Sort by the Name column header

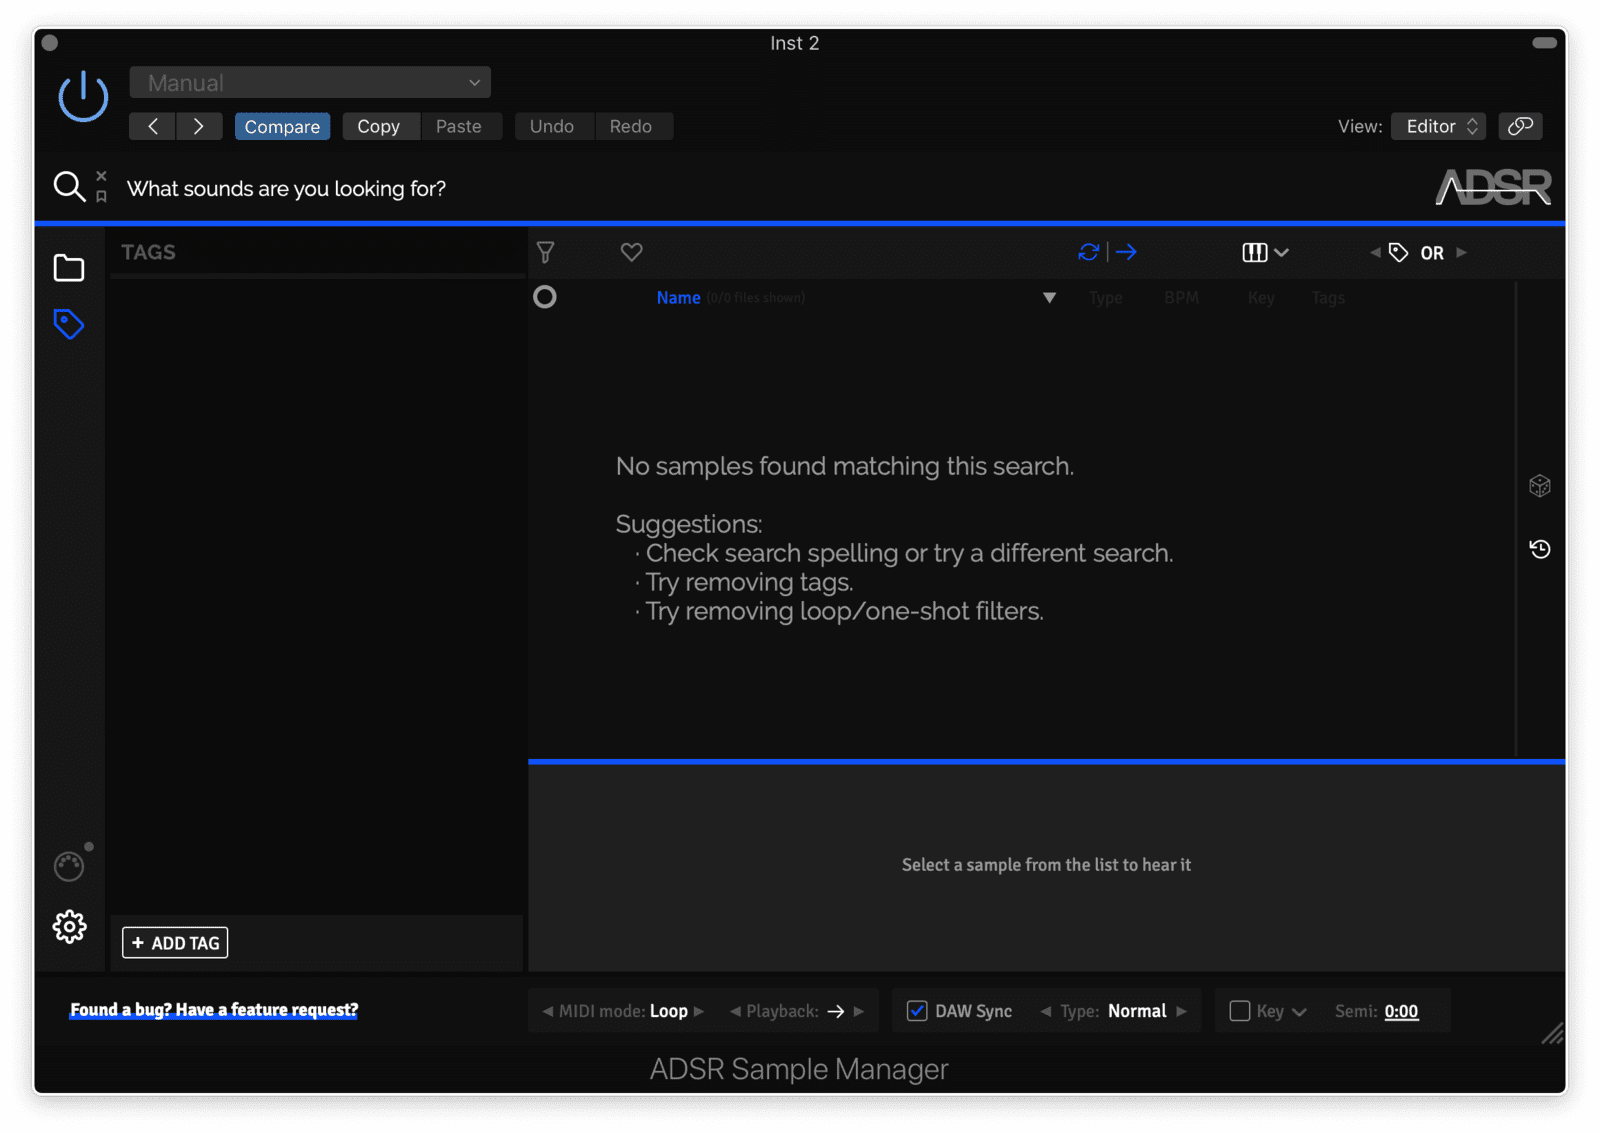tap(678, 298)
